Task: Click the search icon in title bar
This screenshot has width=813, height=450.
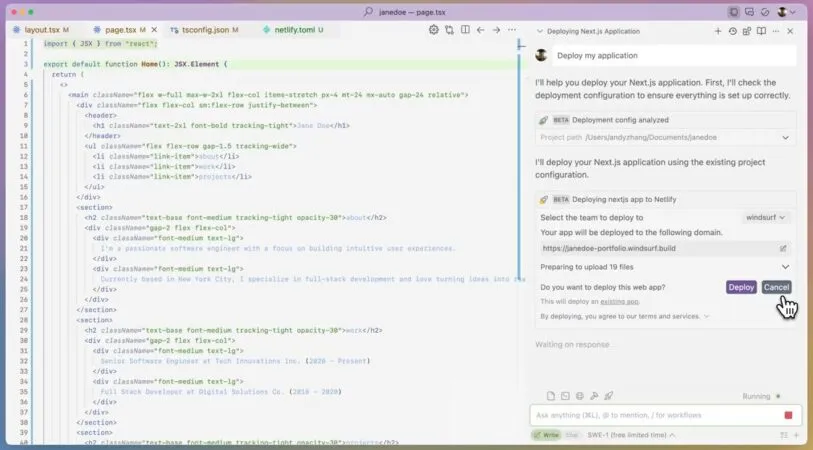Action: (368, 11)
